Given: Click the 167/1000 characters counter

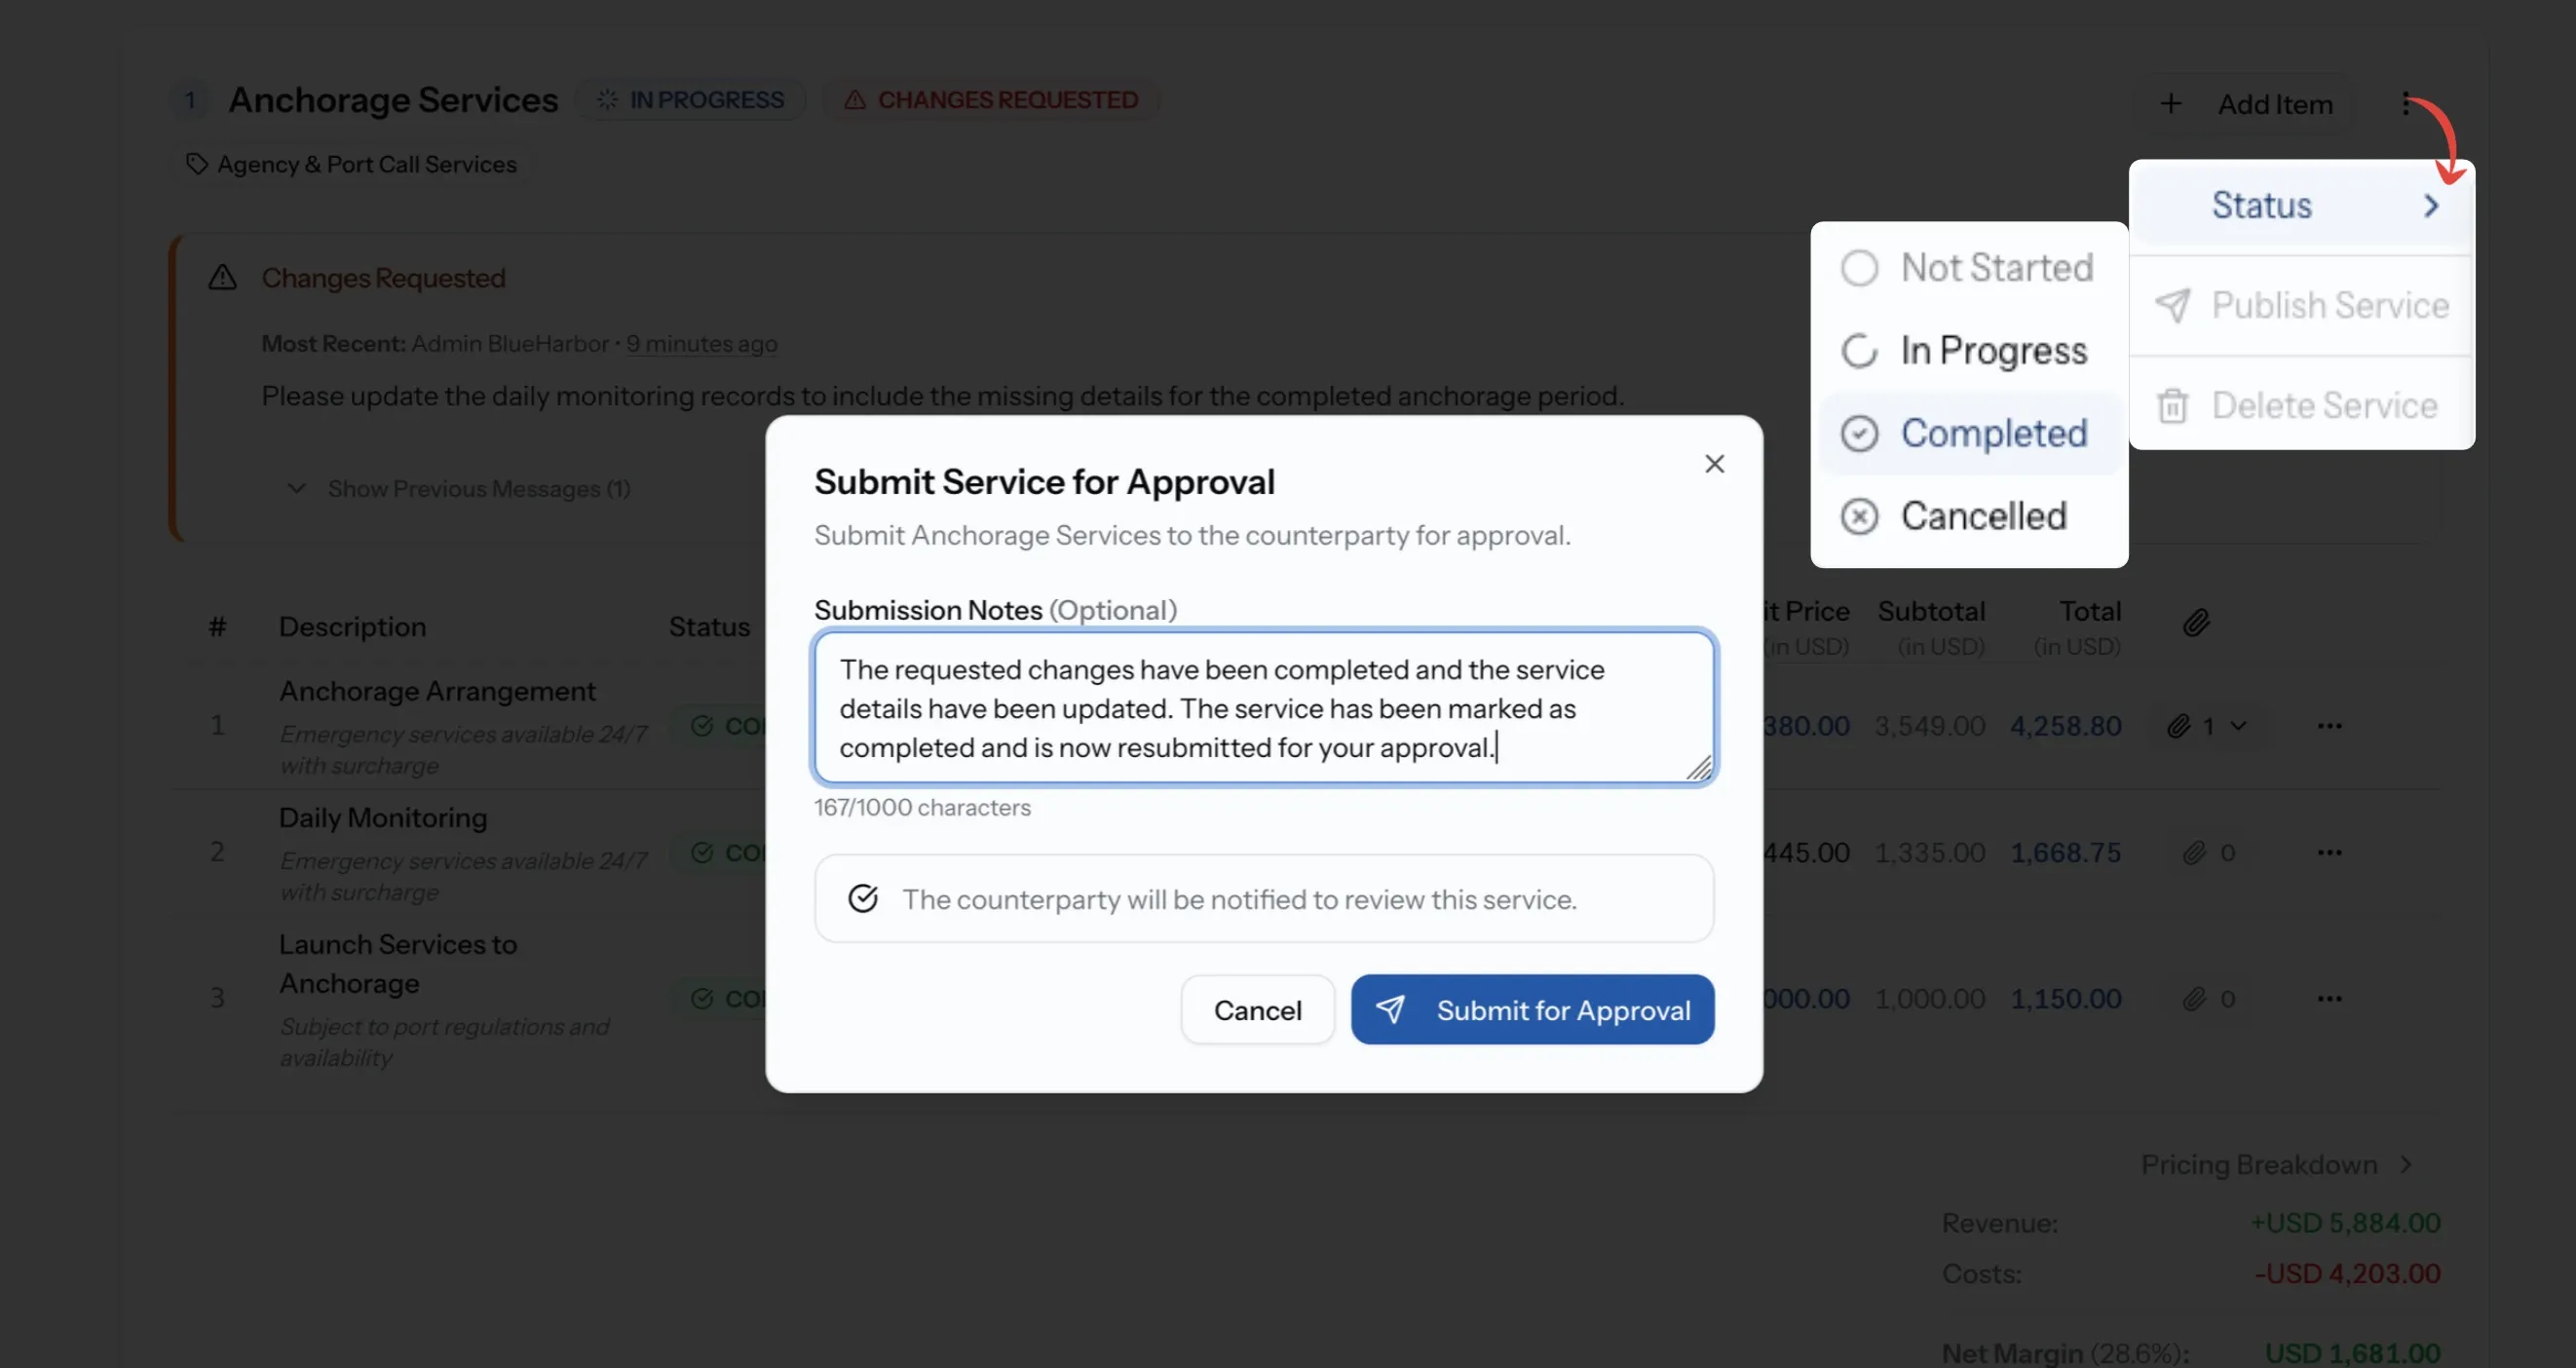Looking at the screenshot, I should (x=921, y=807).
